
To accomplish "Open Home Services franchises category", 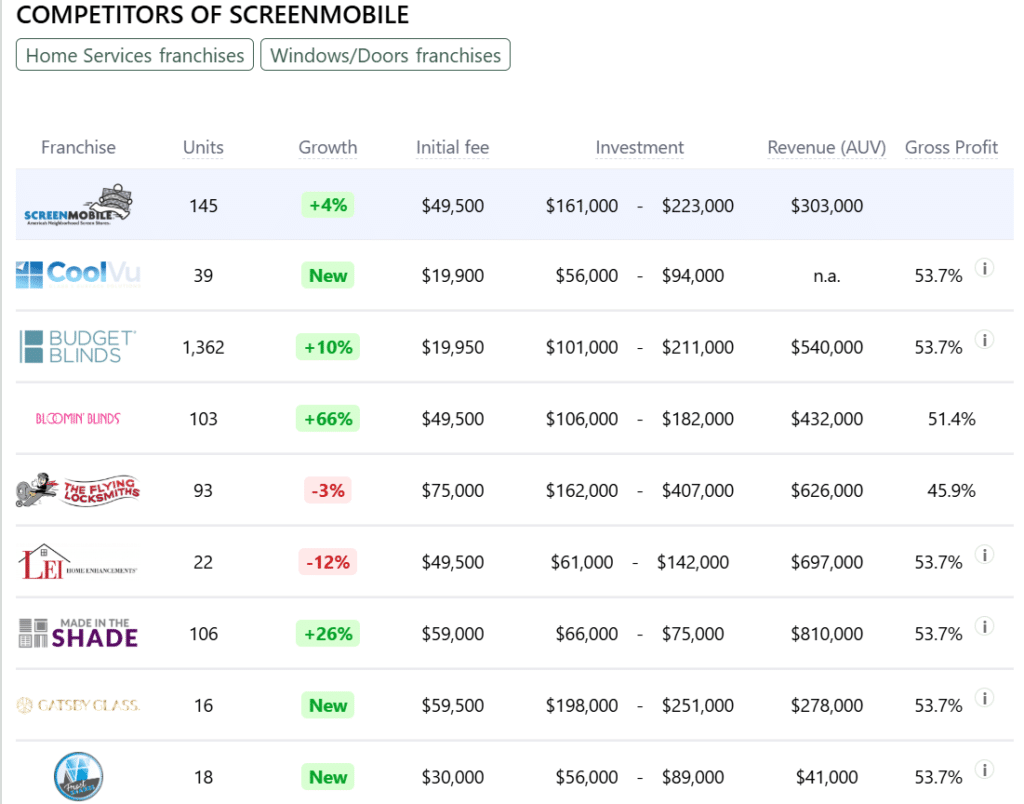I will point(135,55).
